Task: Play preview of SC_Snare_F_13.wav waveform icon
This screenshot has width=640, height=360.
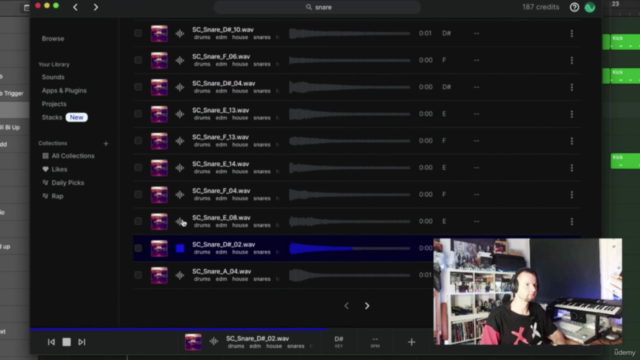Action: (180, 141)
